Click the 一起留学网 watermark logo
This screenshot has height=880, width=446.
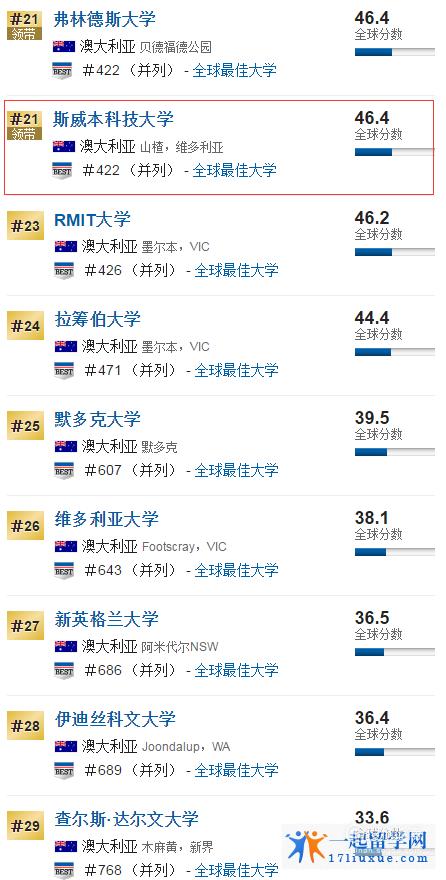pos(357,847)
